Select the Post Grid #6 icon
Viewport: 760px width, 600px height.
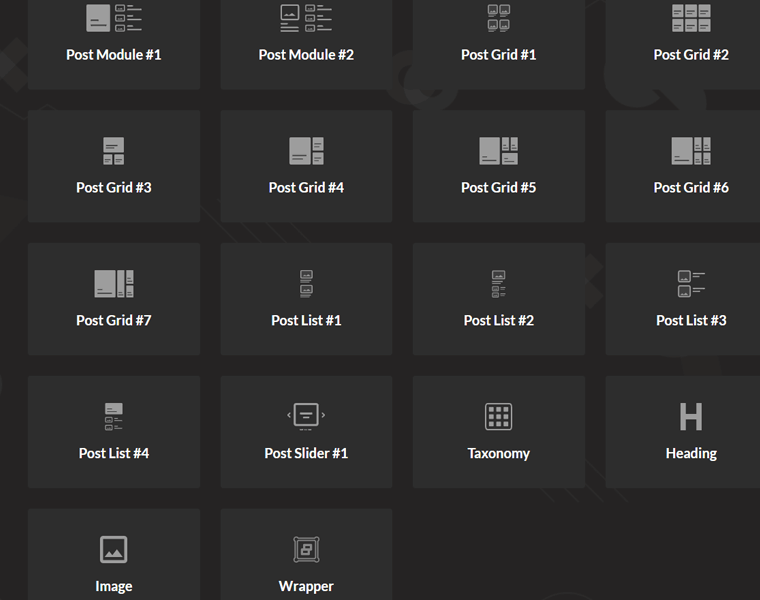tap(691, 151)
